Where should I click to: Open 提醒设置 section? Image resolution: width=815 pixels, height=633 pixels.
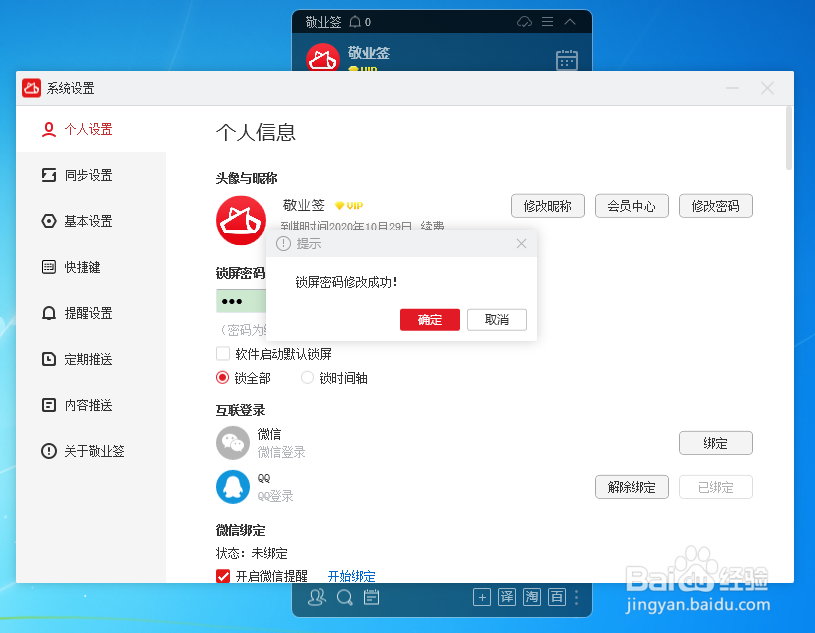[x=91, y=313]
